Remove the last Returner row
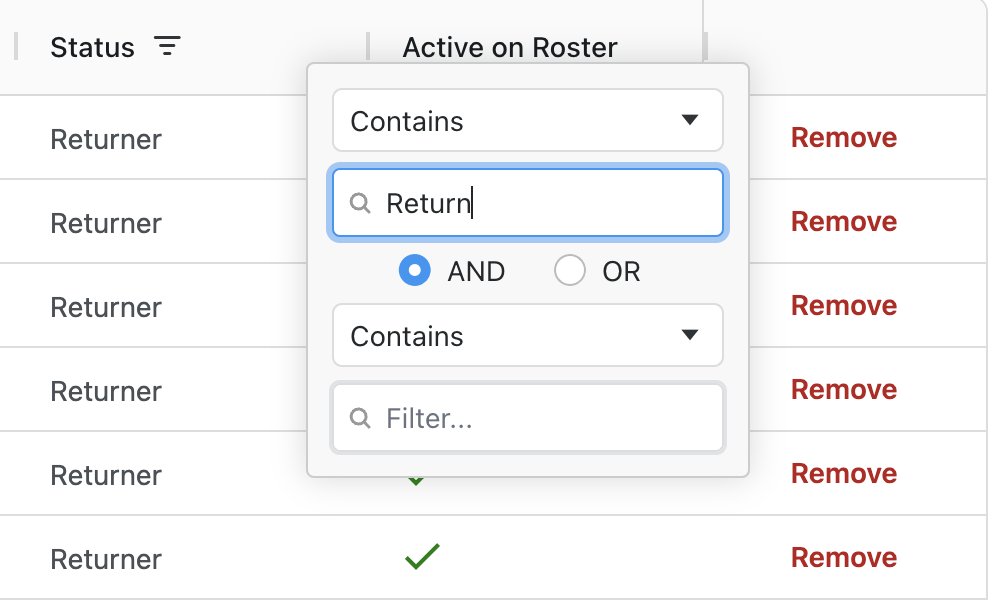The height and width of the screenshot is (600, 992). [843, 558]
